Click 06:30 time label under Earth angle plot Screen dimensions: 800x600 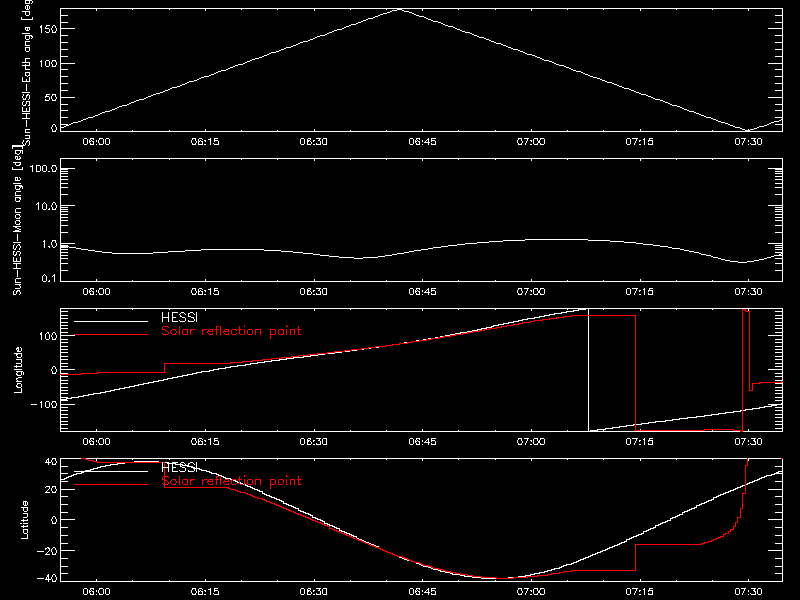314,142
